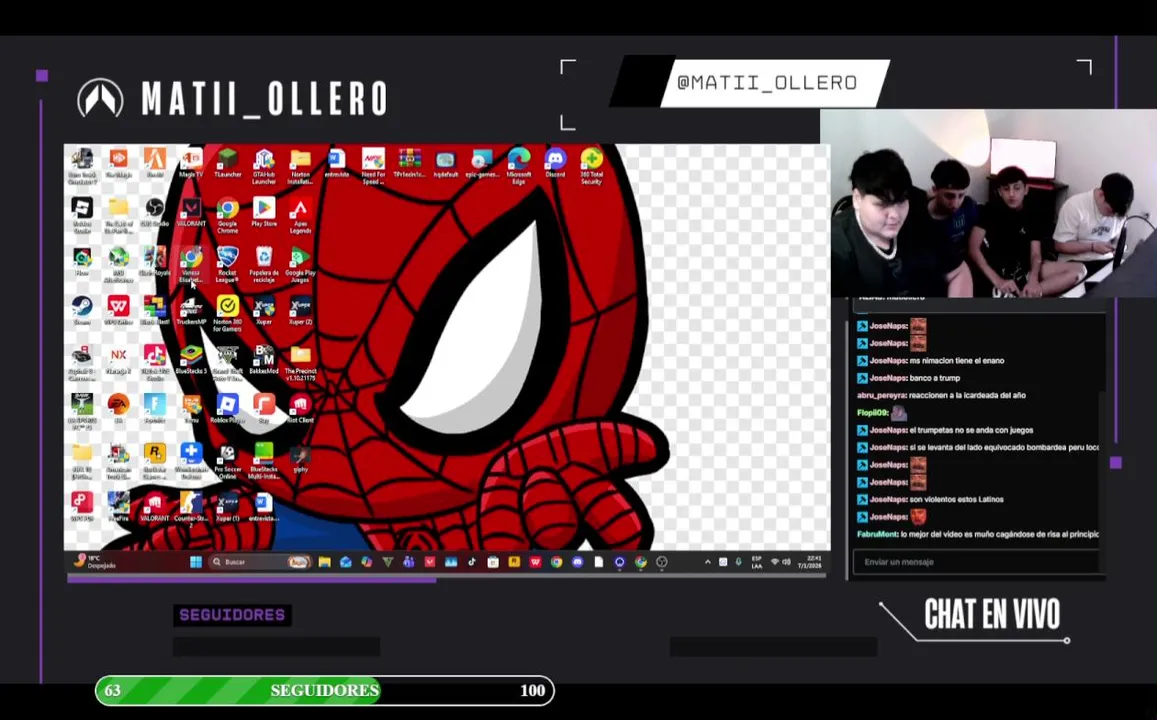The width and height of the screenshot is (1157, 720).
Task: Open the Need For Speed shortcut
Action: (x=373, y=166)
